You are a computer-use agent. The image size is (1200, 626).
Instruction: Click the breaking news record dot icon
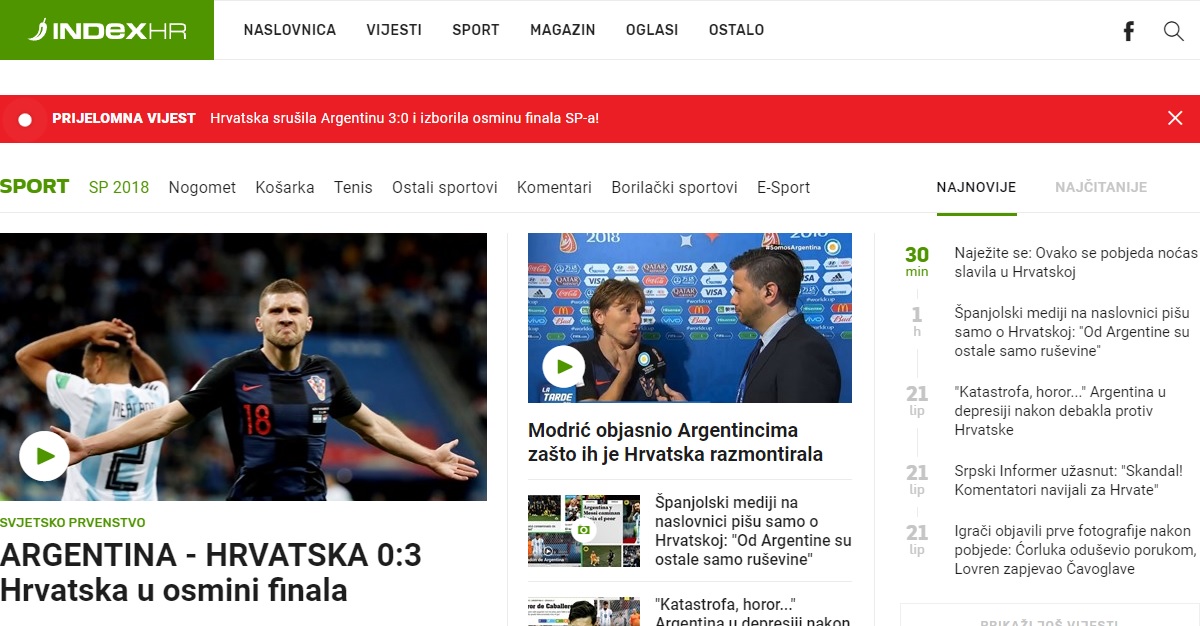pos(26,119)
